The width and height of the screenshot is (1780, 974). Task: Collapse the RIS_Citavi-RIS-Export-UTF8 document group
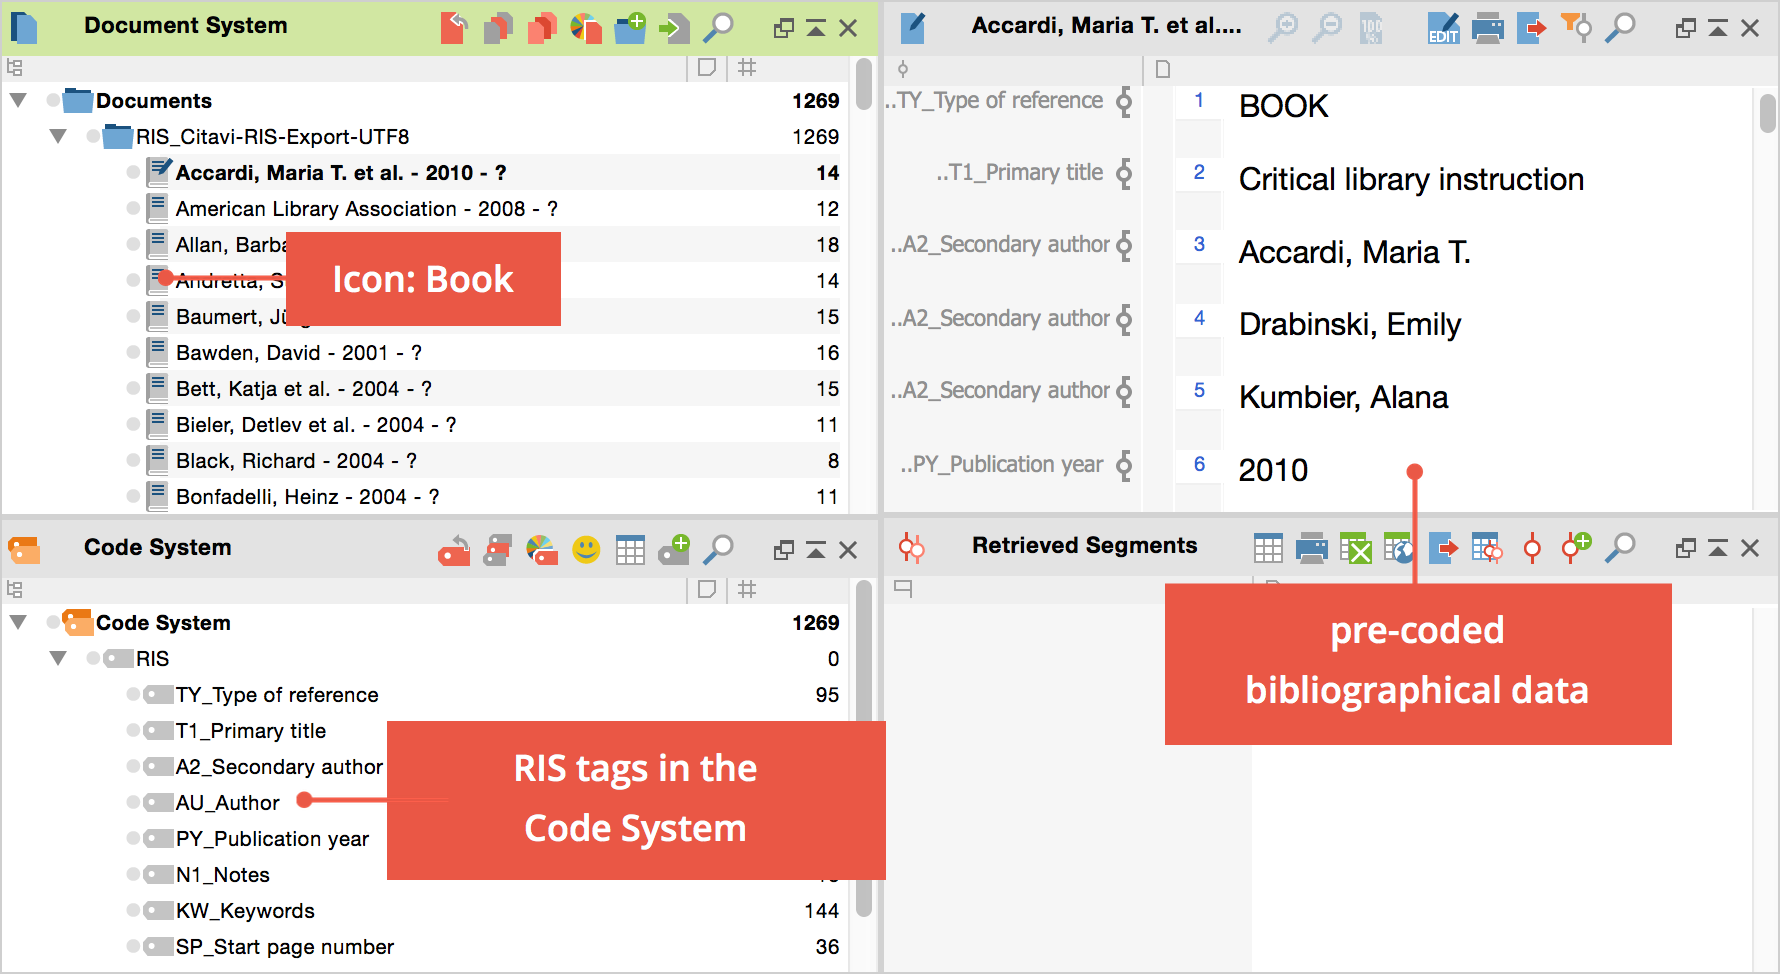tap(58, 137)
